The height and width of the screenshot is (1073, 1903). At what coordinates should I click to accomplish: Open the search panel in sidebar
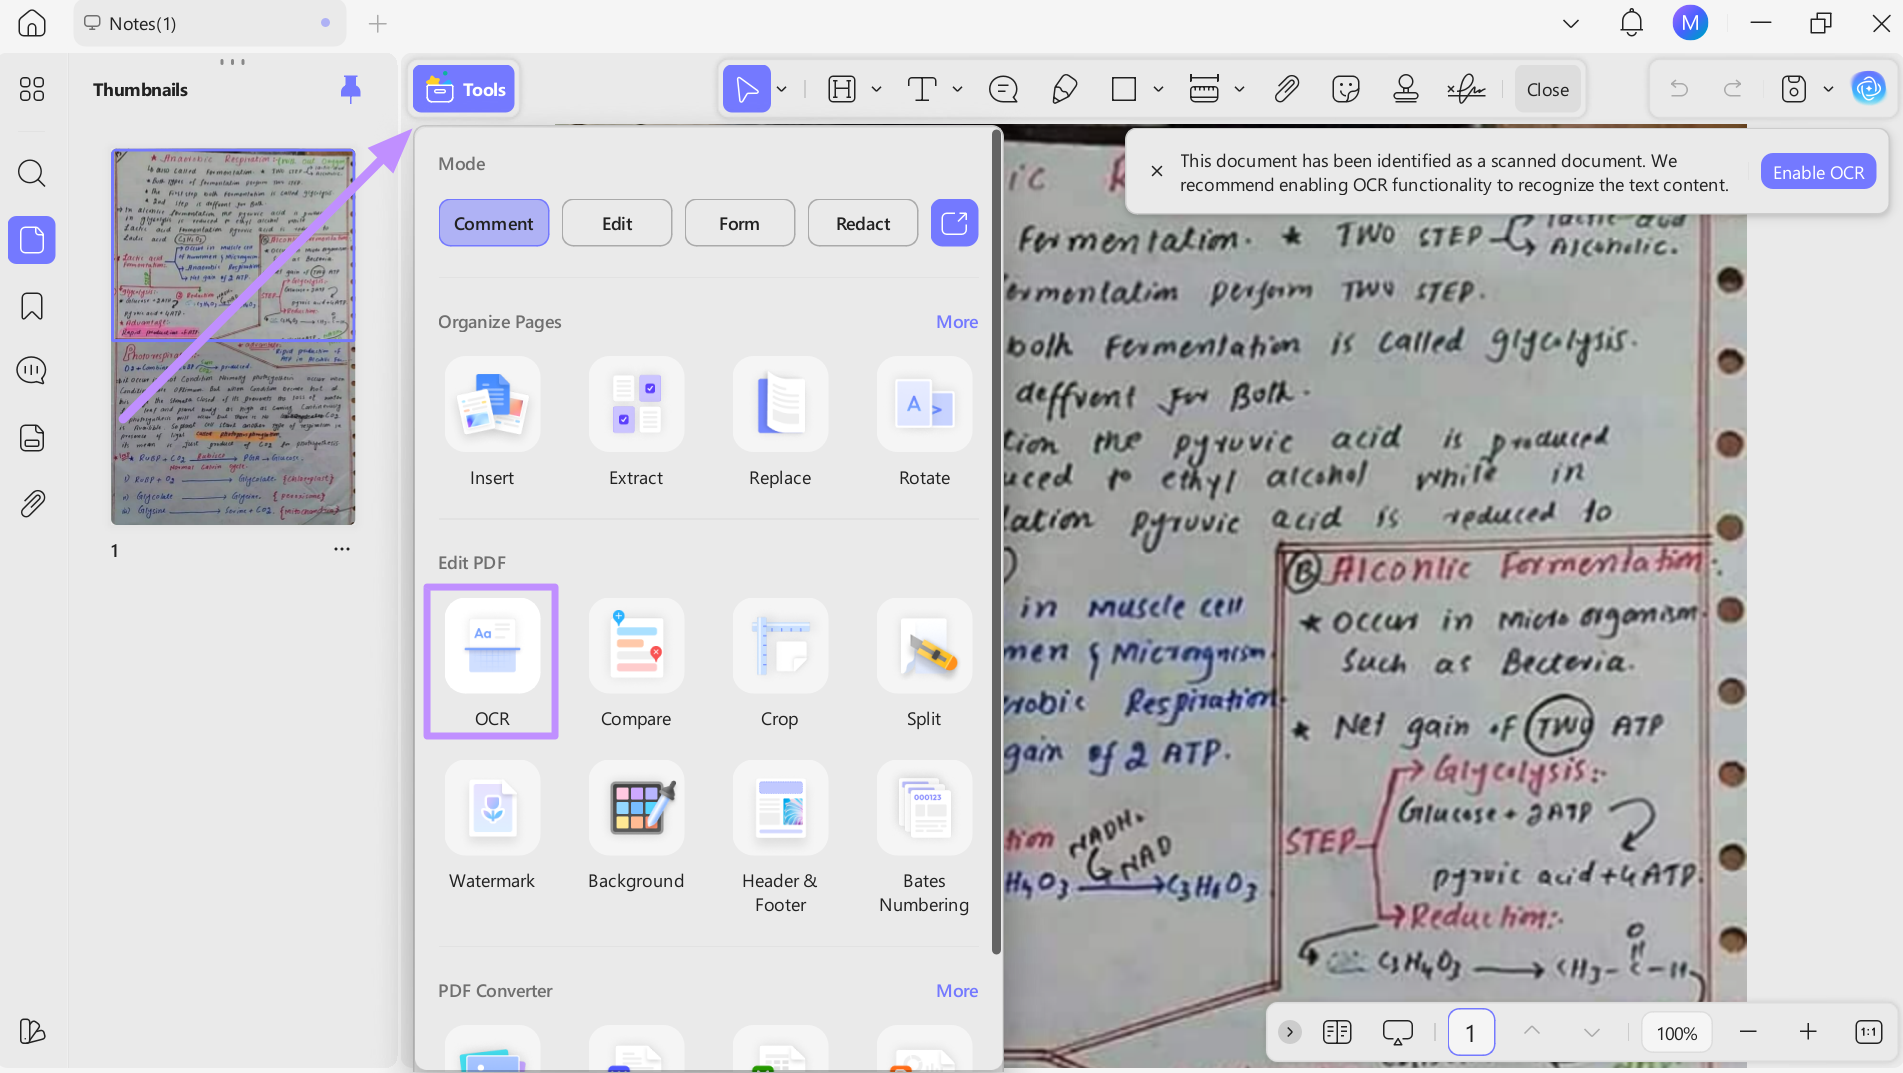[x=32, y=173]
